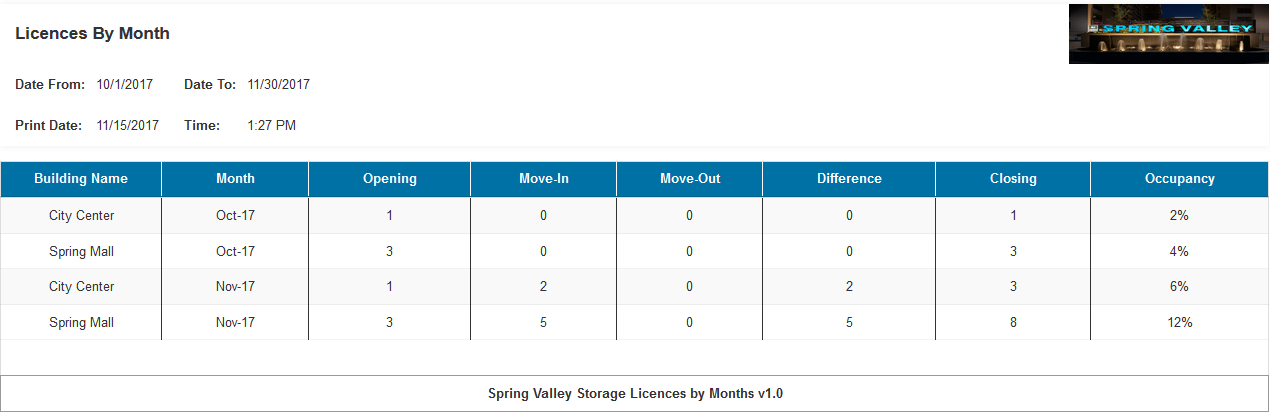Click the Month column header
Screen dimensions: 1270x414
[x=235, y=179]
